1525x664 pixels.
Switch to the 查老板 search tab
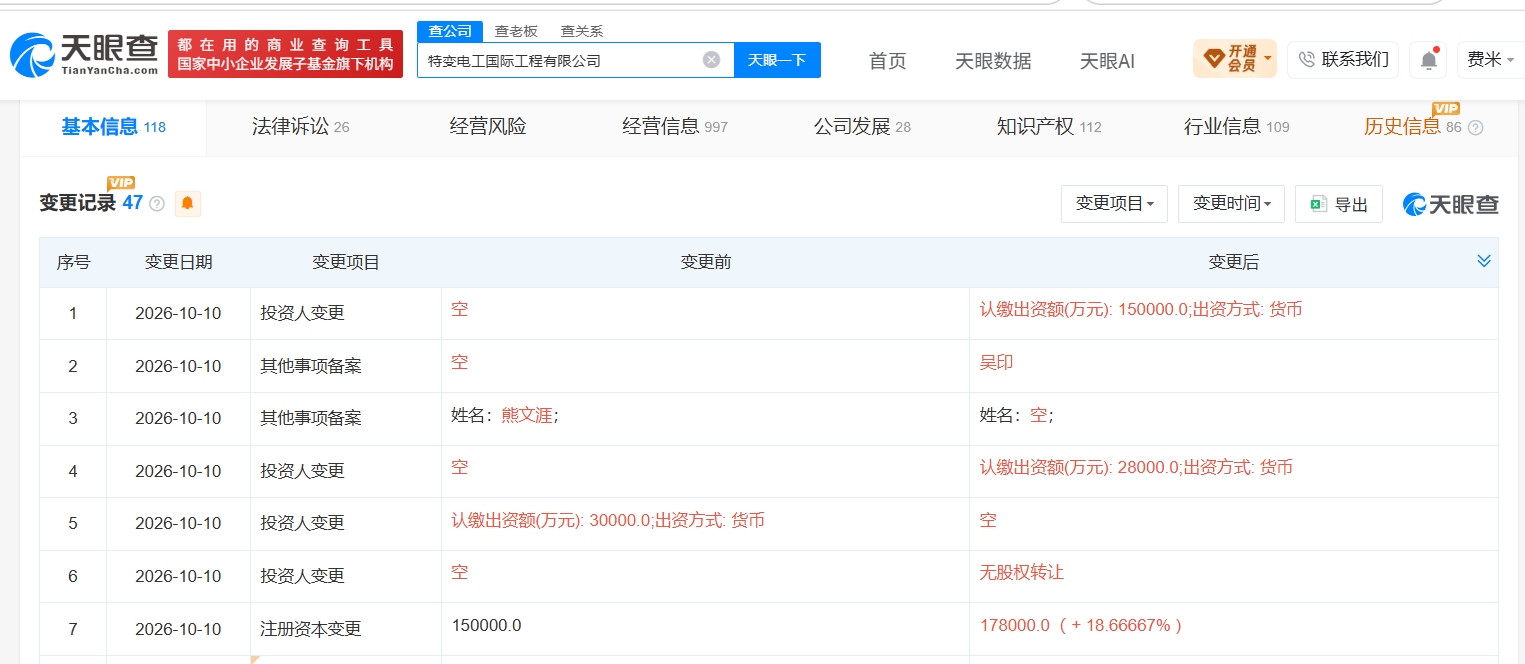coord(516,31)
